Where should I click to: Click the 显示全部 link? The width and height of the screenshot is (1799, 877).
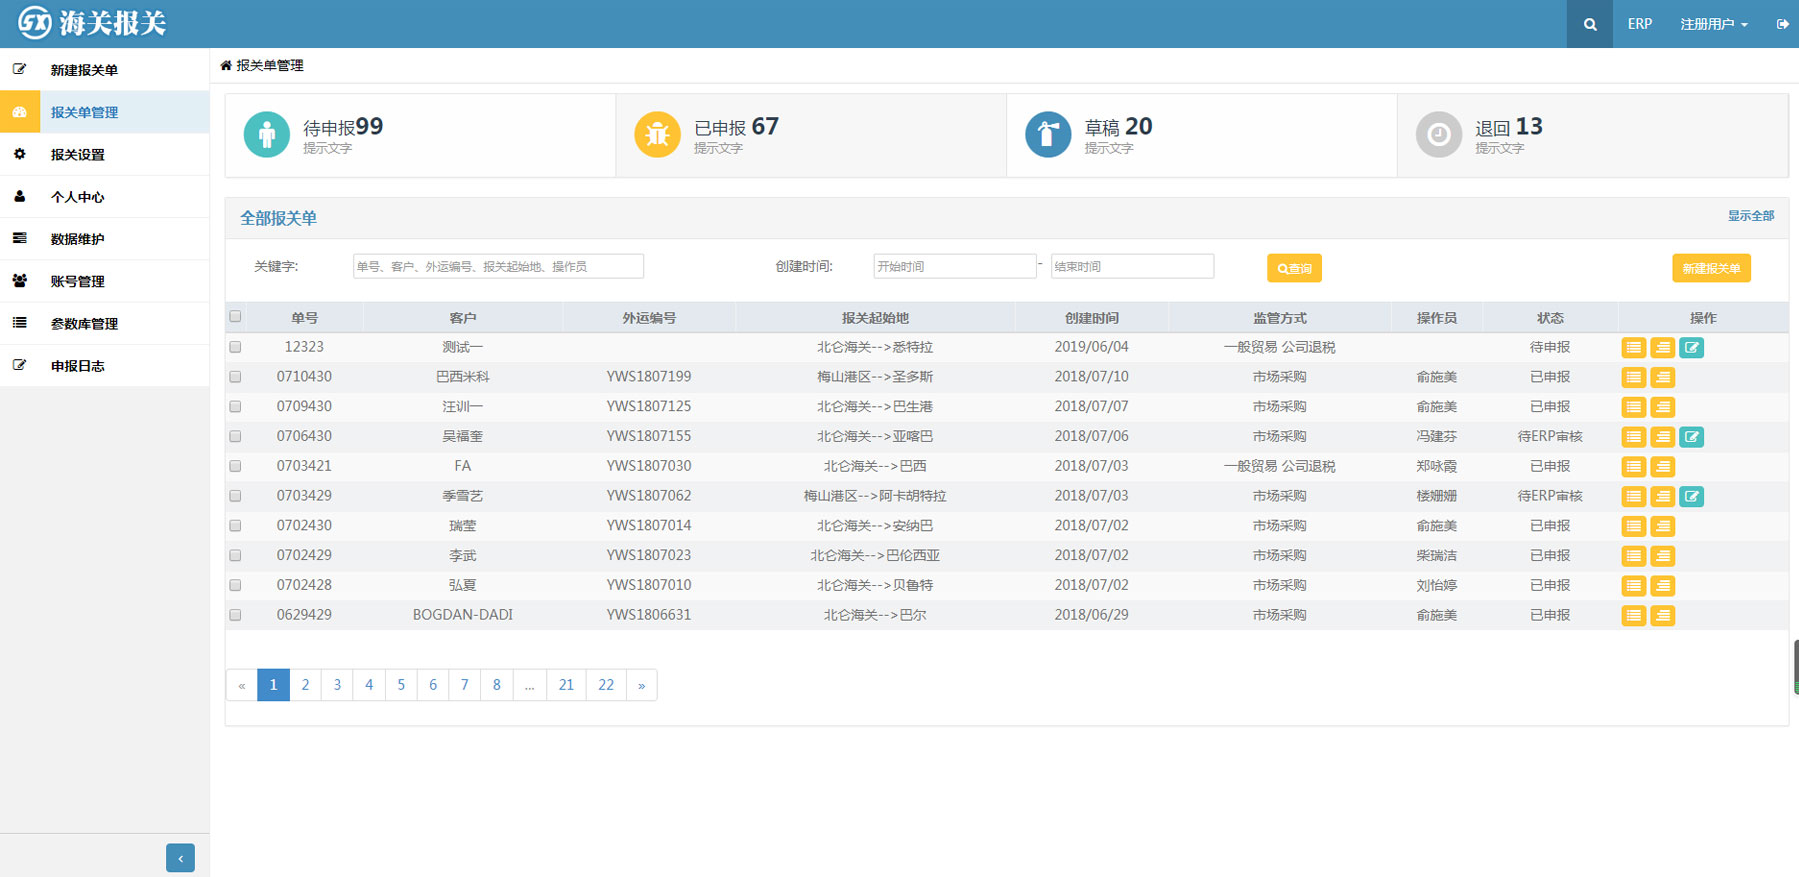(x=1750, y=216)
